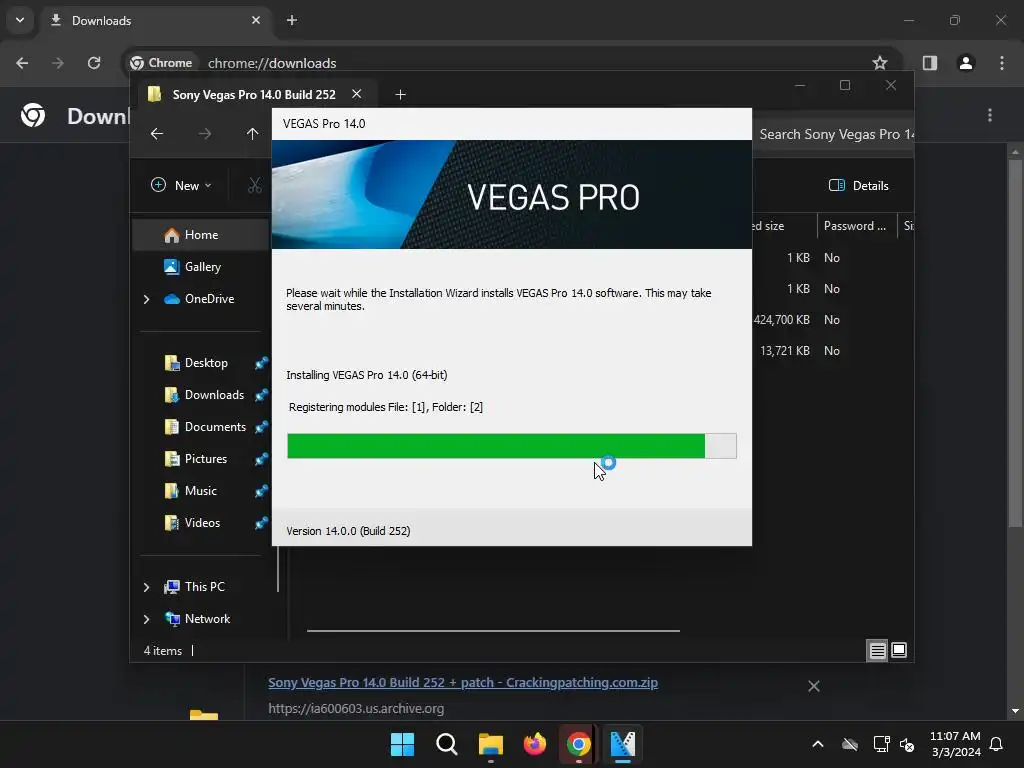
Task: Unpin Documents using its pin icon
Action: pos(261,427)
